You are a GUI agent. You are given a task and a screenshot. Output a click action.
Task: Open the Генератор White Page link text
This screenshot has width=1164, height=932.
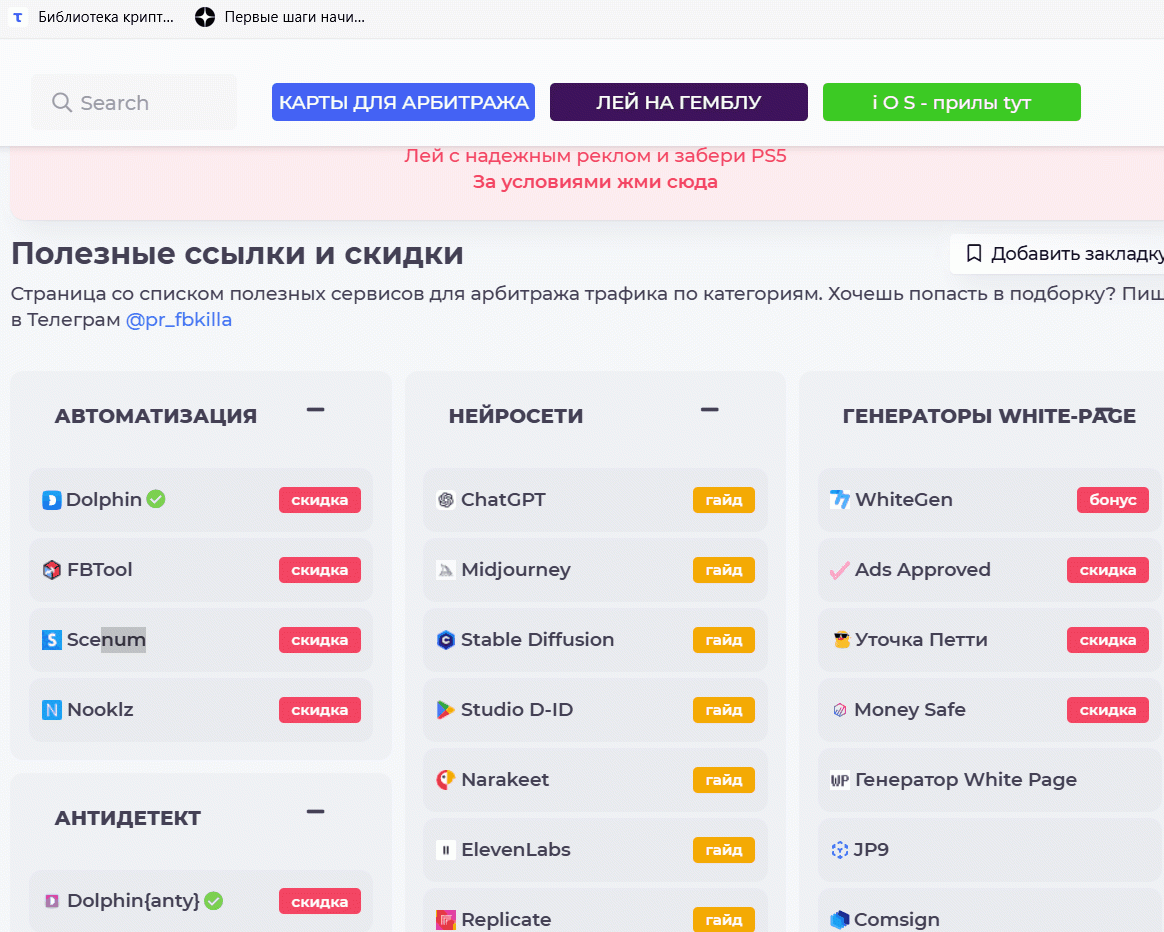point(966,780)
